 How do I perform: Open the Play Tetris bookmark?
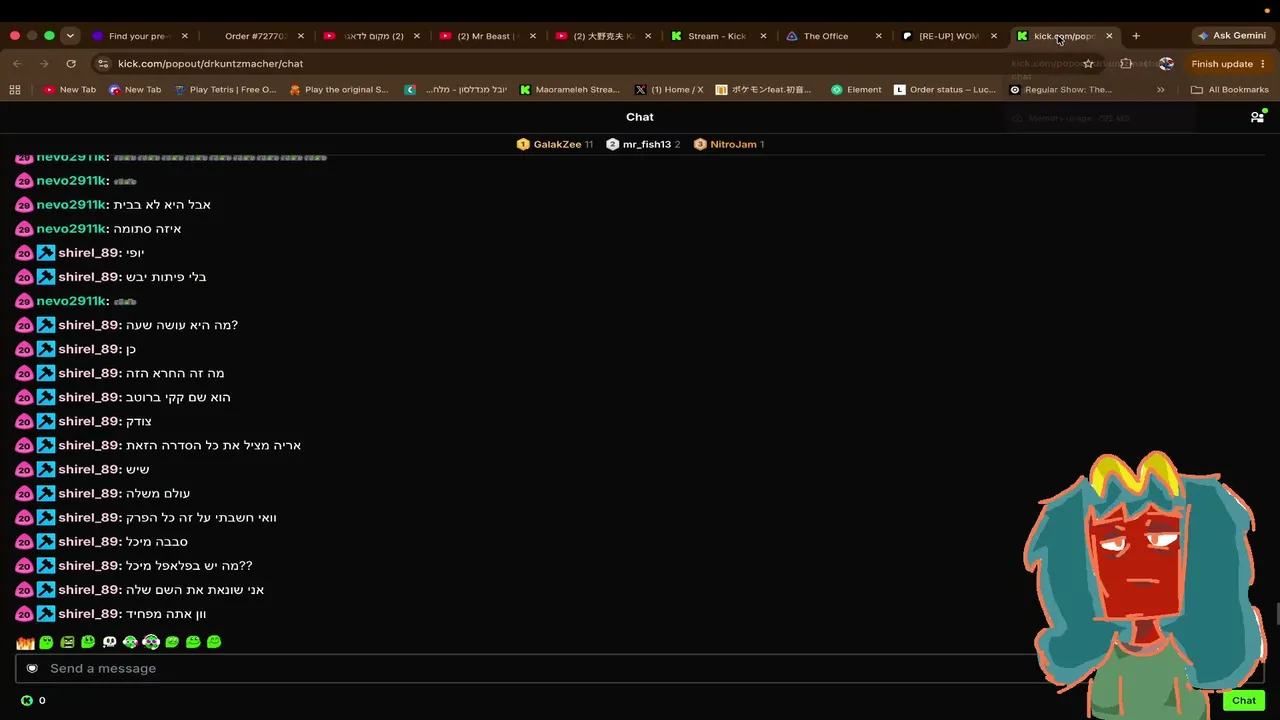[x=225, y=89]
